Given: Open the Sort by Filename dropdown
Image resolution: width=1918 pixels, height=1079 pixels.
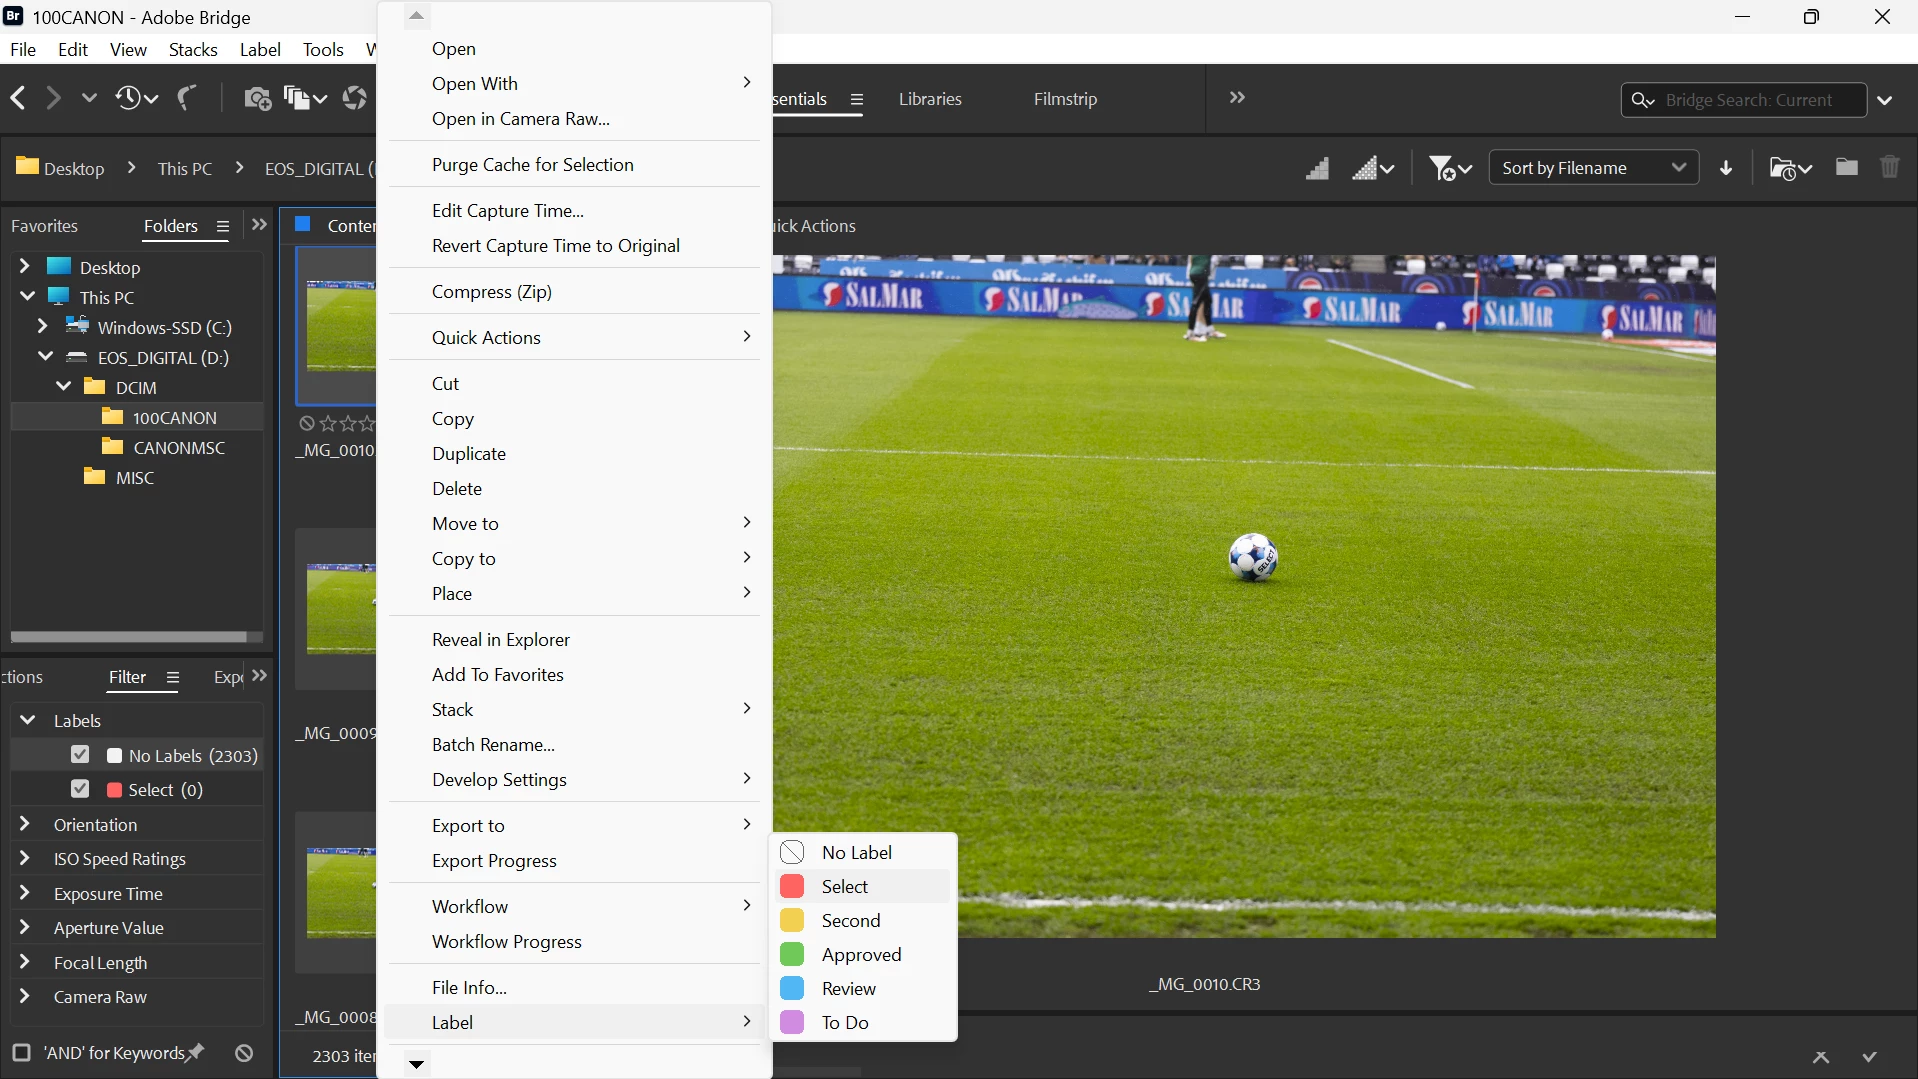Looking at the screenshot, I should pyautogui.click(x=1593, y=168).
